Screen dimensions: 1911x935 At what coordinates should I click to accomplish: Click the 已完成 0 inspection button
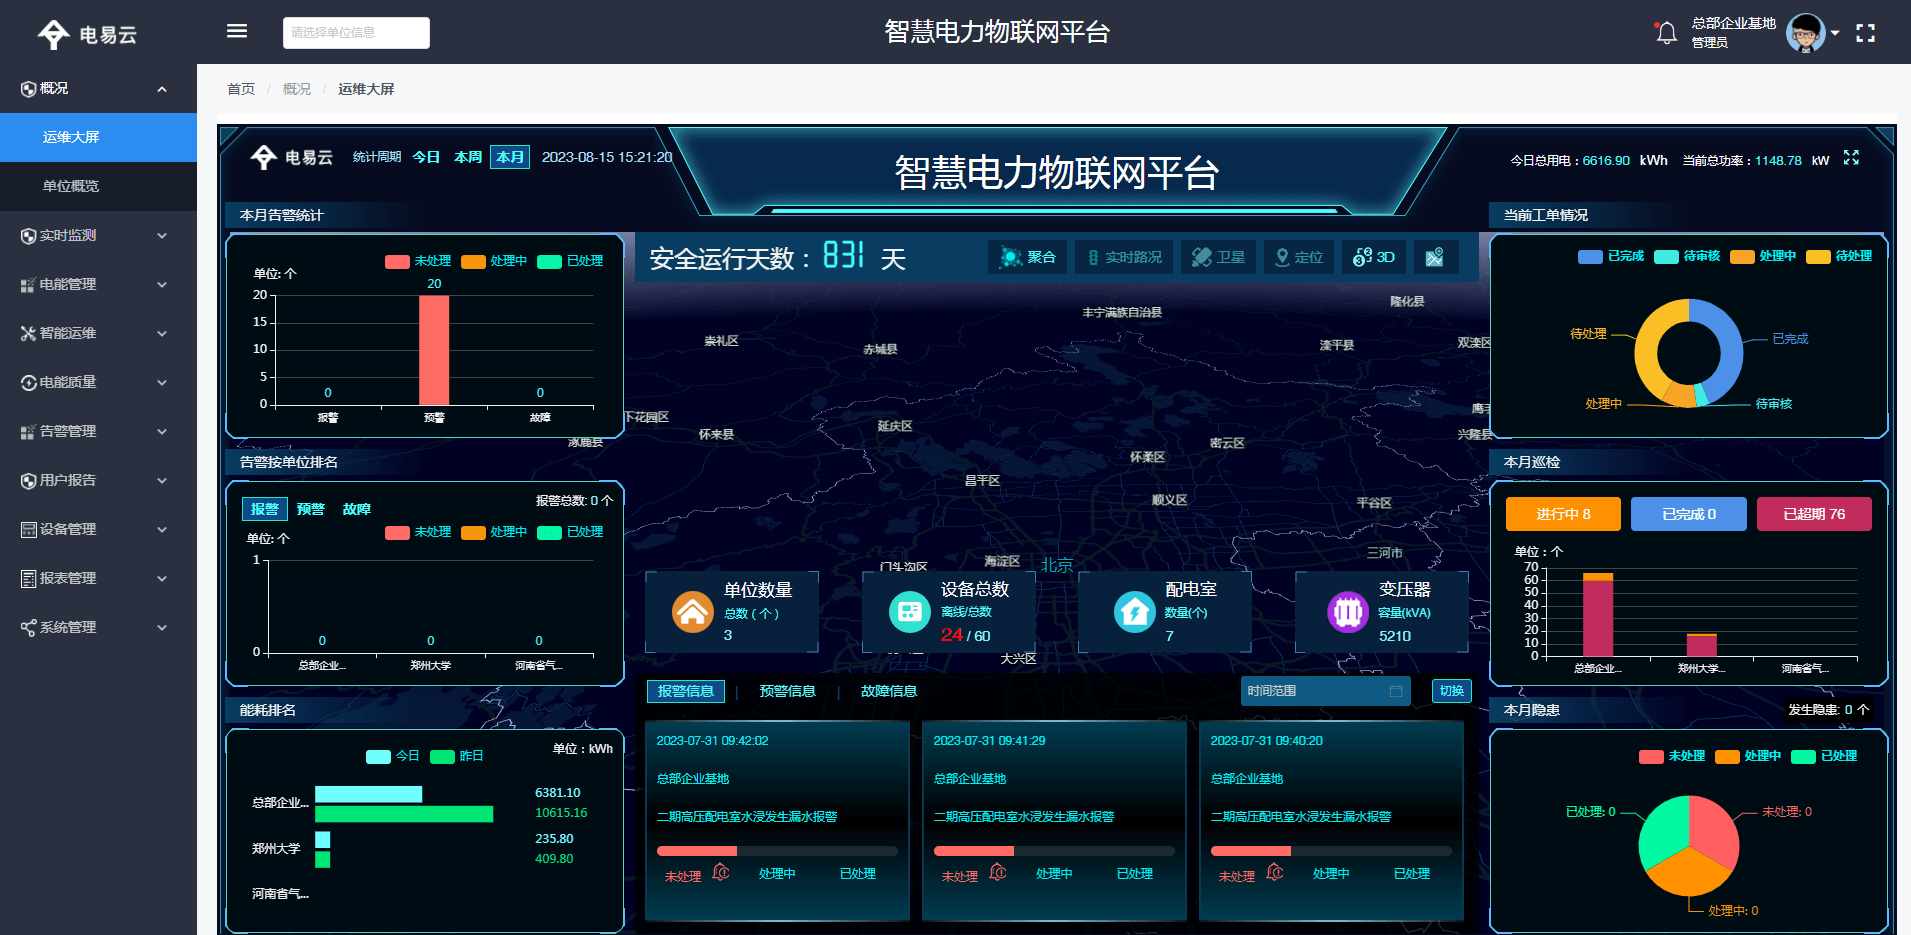[x=1689, y=514]
